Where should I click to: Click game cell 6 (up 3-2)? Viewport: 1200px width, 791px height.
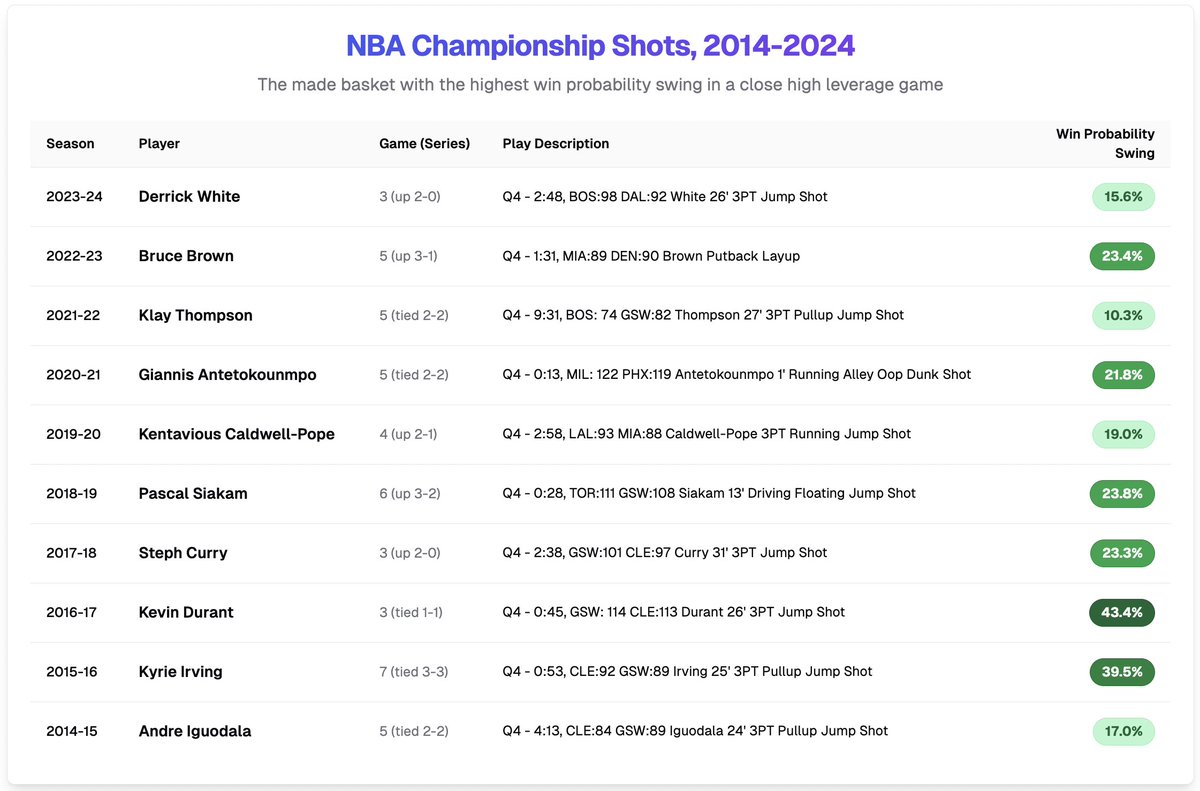(x=410, y=493)
